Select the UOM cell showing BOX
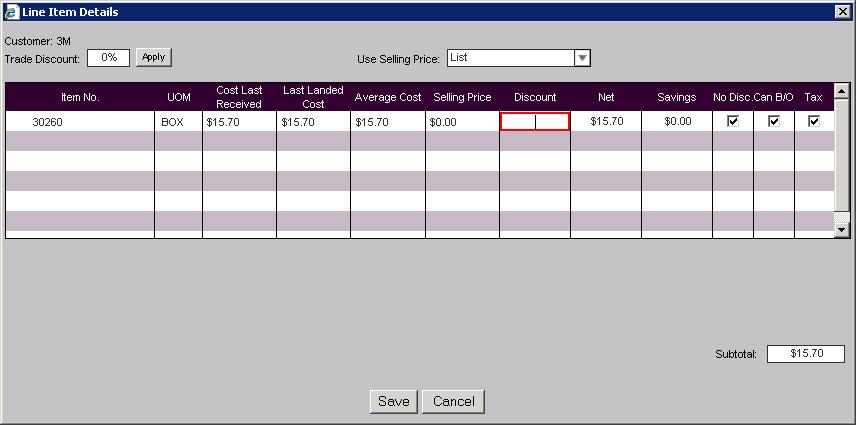856x425 pixels. (178, 121)
